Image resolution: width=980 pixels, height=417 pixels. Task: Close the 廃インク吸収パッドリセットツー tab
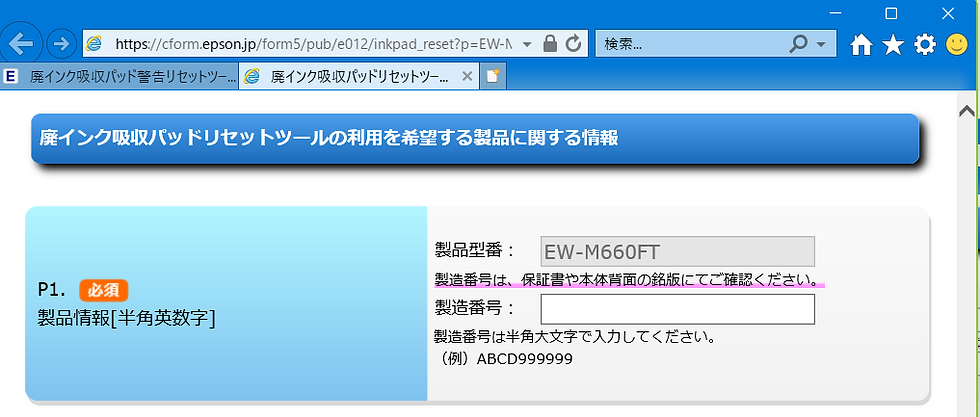(x=466, y=76)
